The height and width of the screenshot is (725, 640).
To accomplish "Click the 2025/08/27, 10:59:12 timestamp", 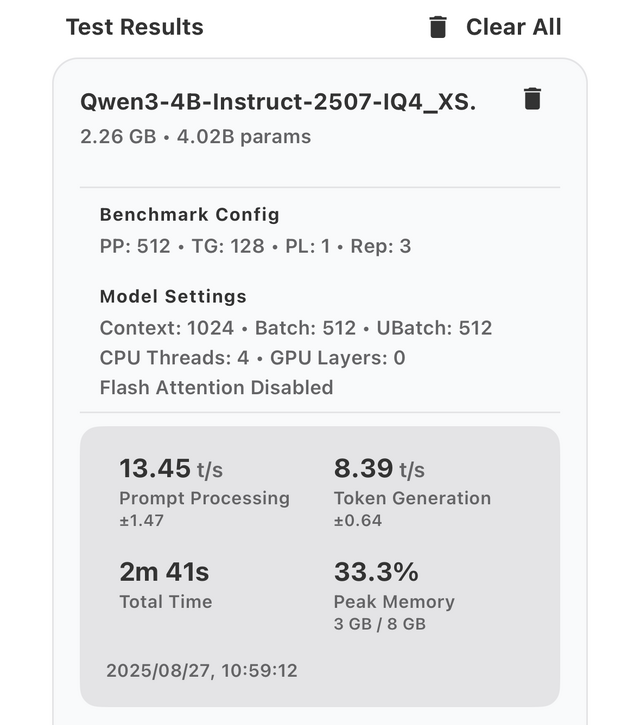I will coord(201,671).
